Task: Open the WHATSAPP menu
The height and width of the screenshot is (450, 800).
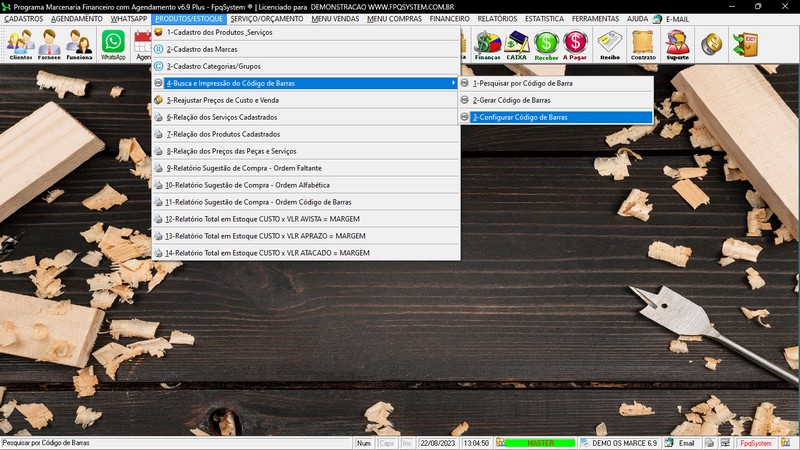Action: 129,19
